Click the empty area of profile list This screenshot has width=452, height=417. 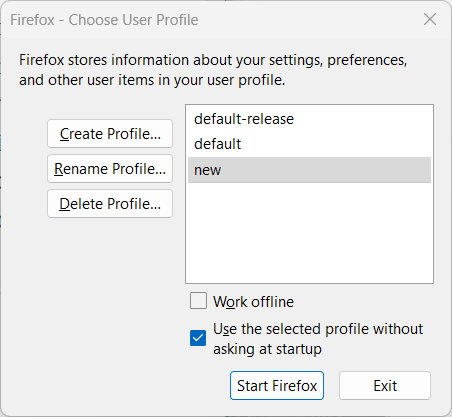point(309,233)
